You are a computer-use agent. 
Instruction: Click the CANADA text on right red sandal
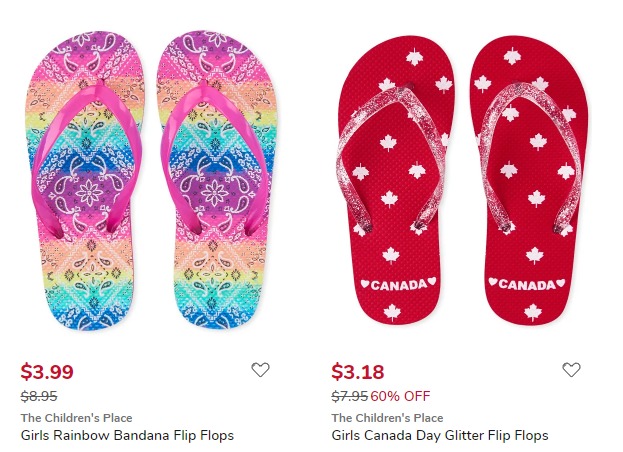click(526, 284)
